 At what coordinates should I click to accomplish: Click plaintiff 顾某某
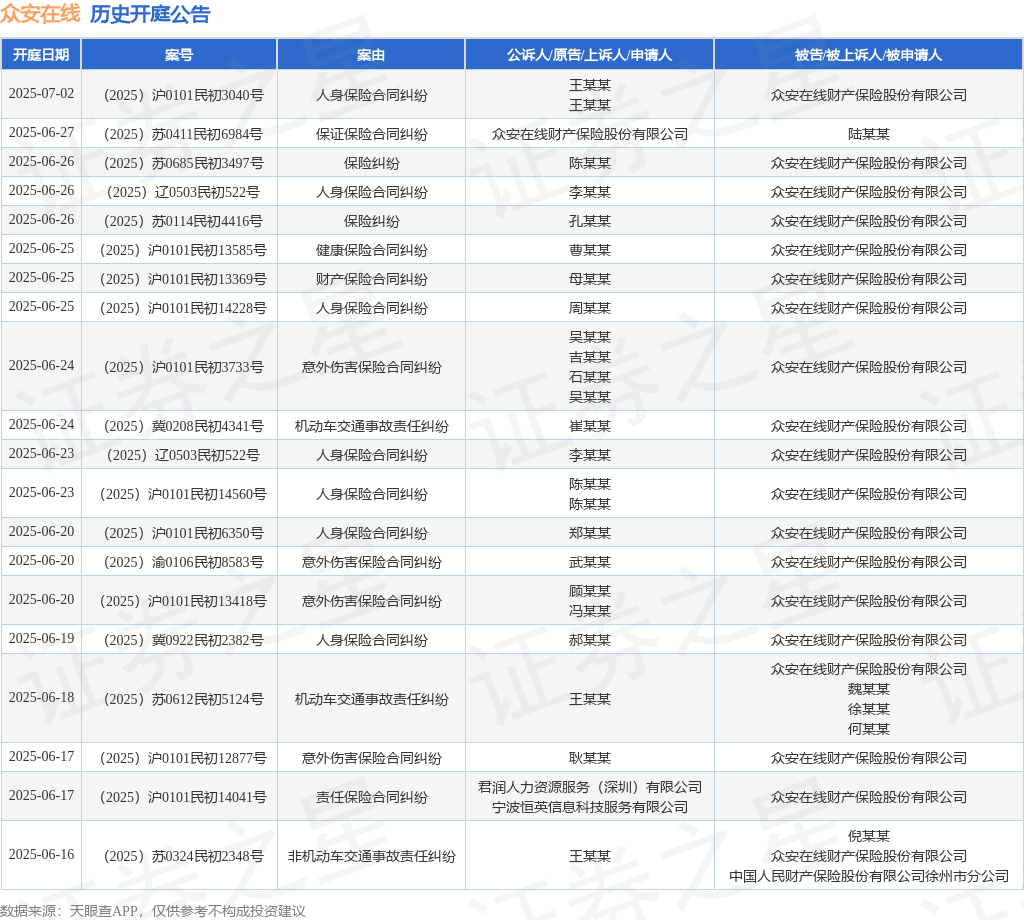click(x=590, y=592)
